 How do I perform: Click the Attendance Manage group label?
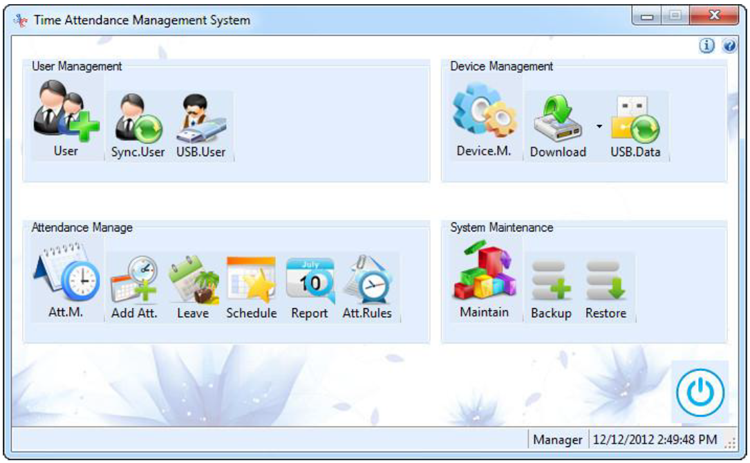click(82, 227)
